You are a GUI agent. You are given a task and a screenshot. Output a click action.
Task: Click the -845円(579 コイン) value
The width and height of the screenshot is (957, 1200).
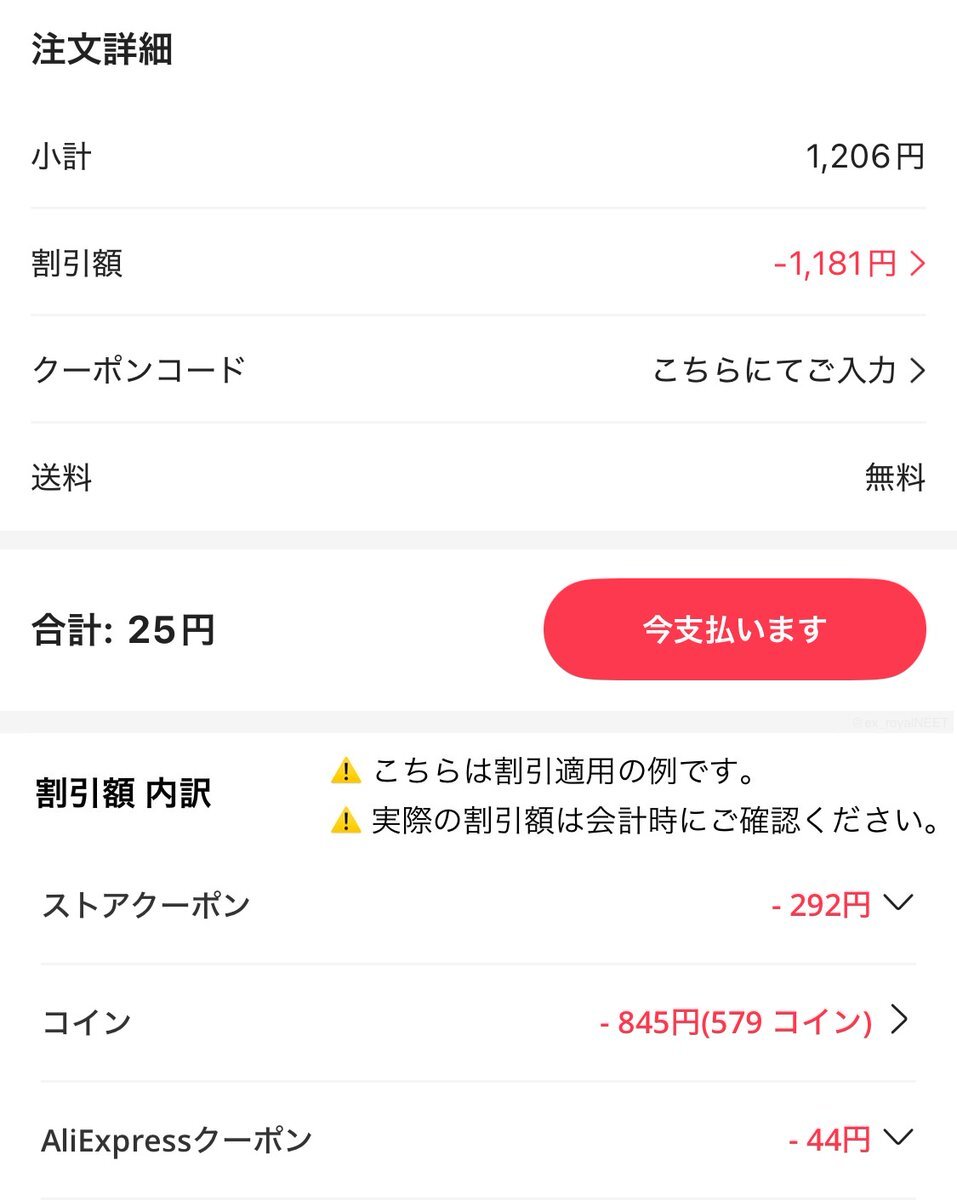pyautogui.click(x=736, y=1022)
